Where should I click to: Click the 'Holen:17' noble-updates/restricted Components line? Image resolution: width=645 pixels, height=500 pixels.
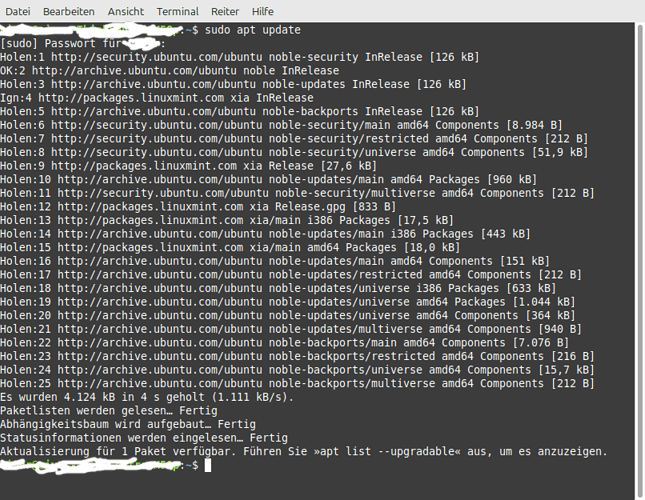(291, 274)
